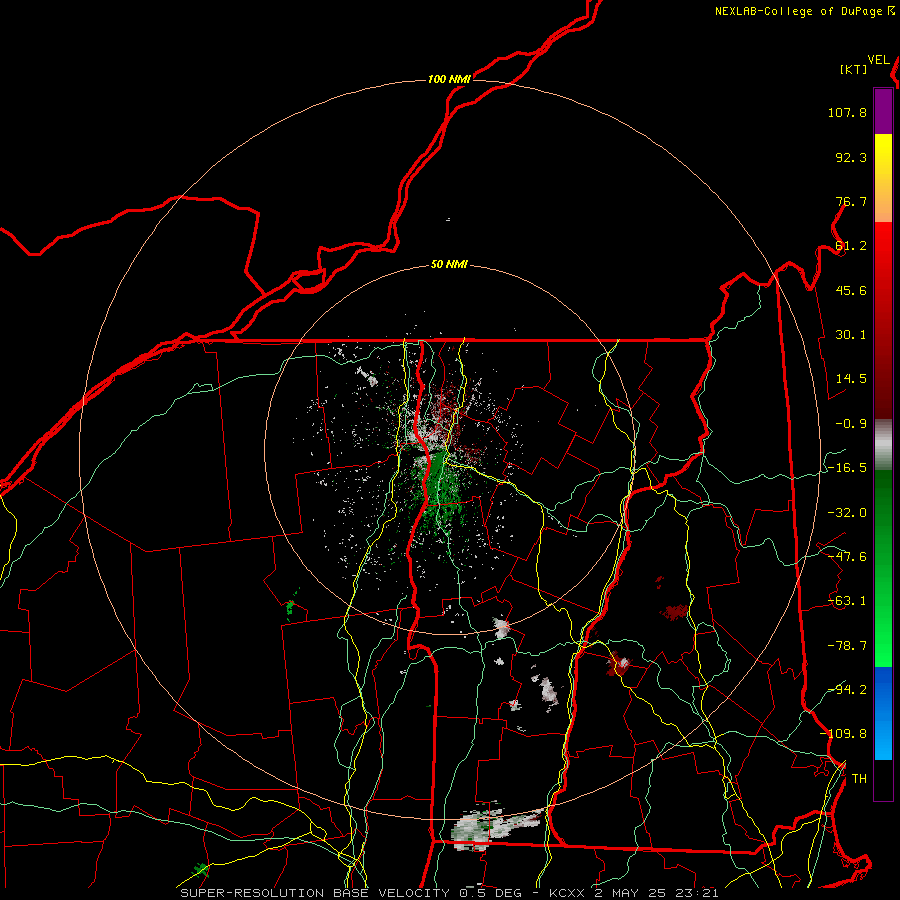Click the -16.5 legend value
The width and height of the screenshot is (900, 900).
(847, 468)
